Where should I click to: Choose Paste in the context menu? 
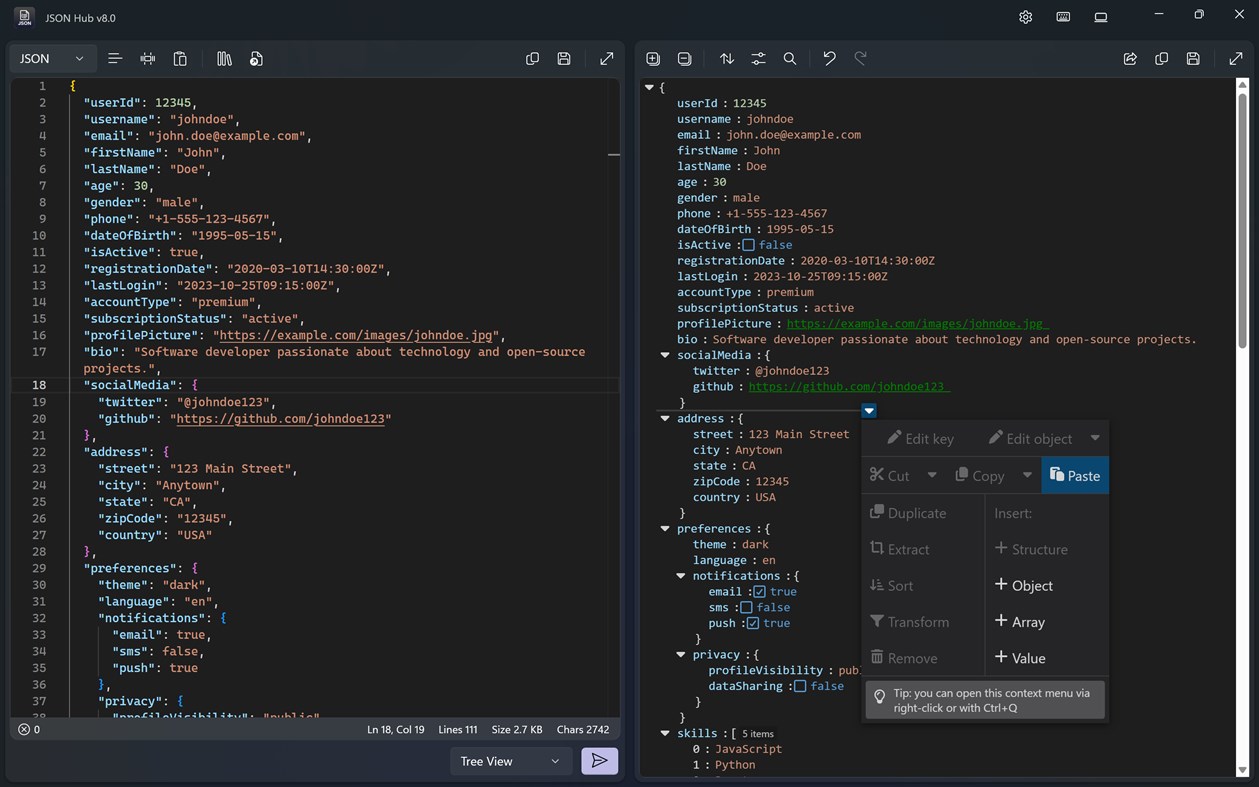pyautogui.click(x=1075, y=475)
